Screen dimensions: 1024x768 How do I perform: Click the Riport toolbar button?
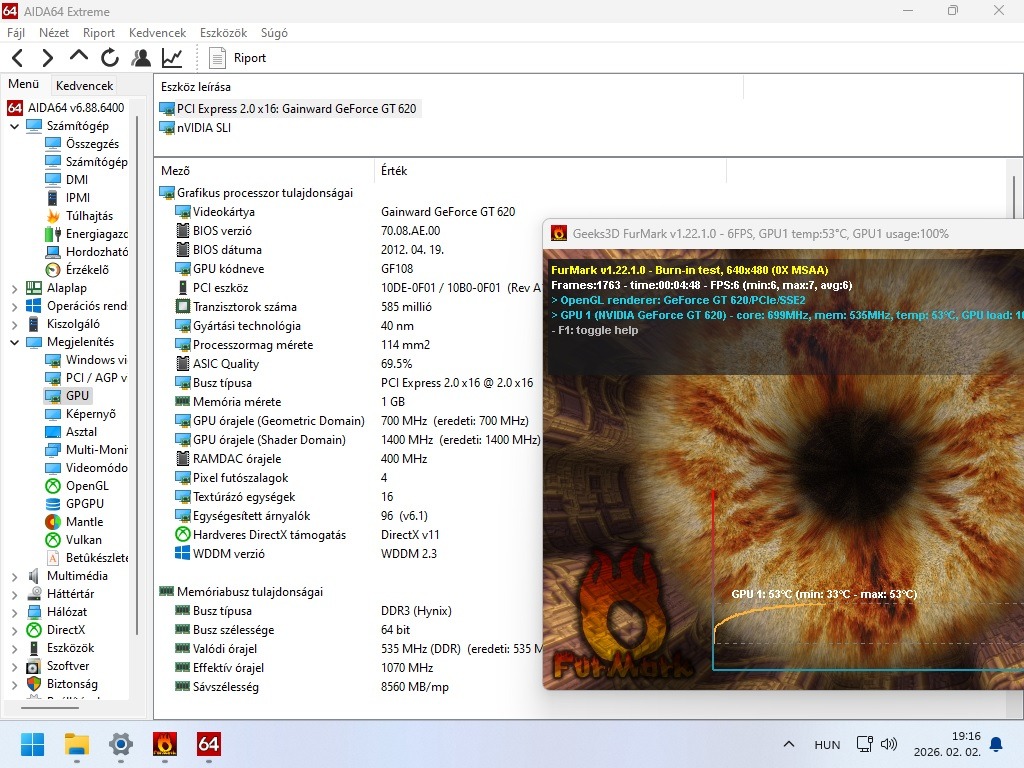(x=238, y=58)
